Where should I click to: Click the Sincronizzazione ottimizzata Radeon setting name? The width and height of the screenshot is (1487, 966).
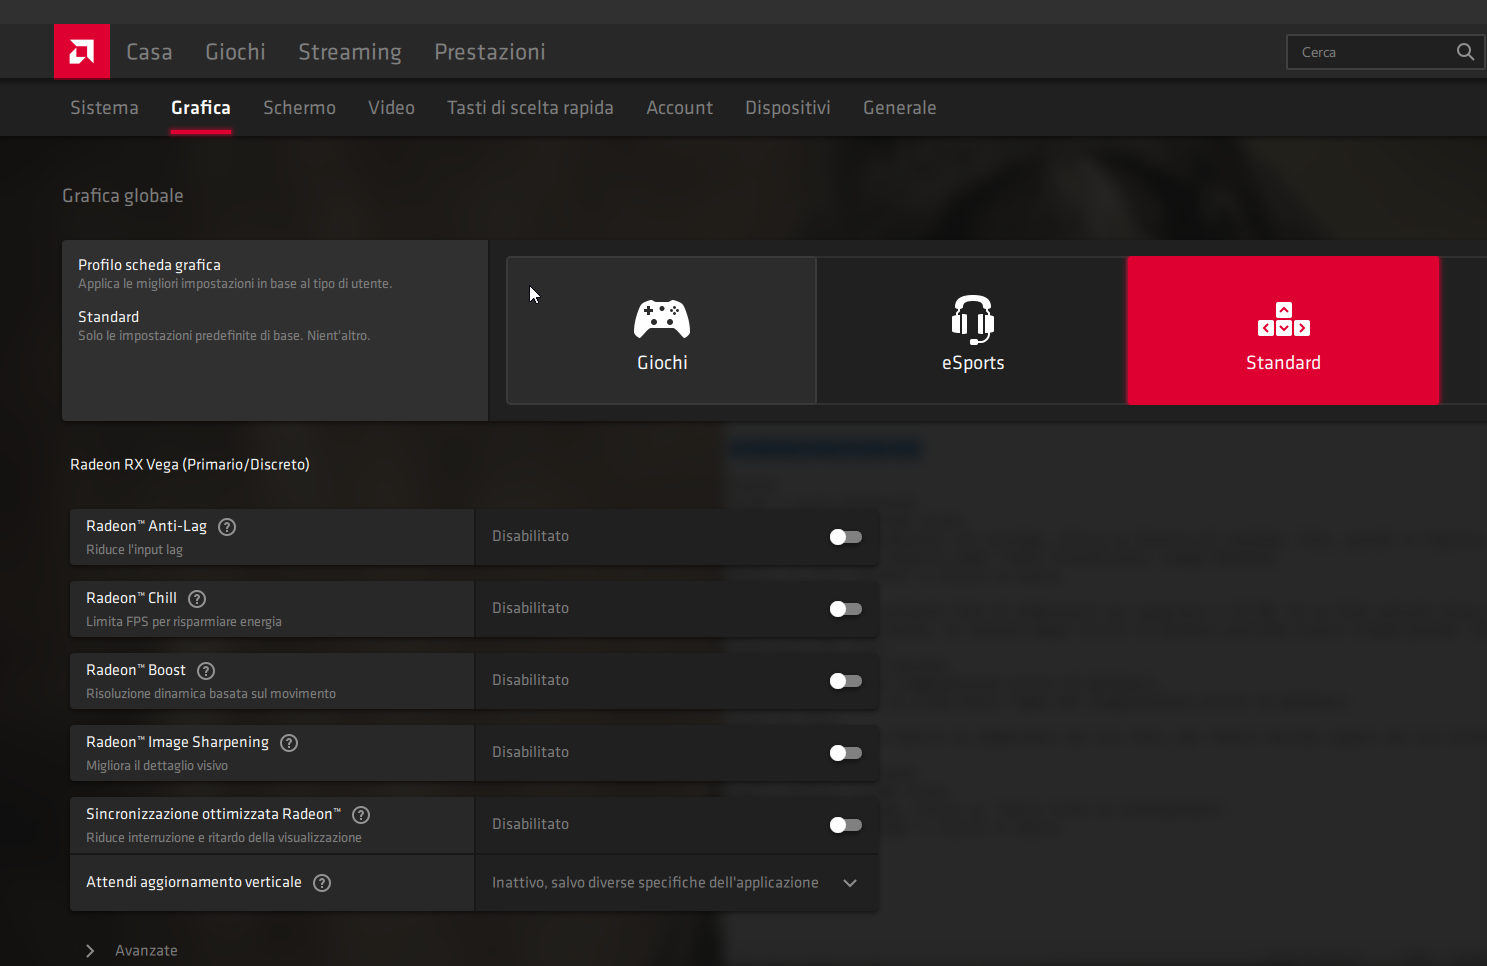pyautogui.click(x=214, y=814)
